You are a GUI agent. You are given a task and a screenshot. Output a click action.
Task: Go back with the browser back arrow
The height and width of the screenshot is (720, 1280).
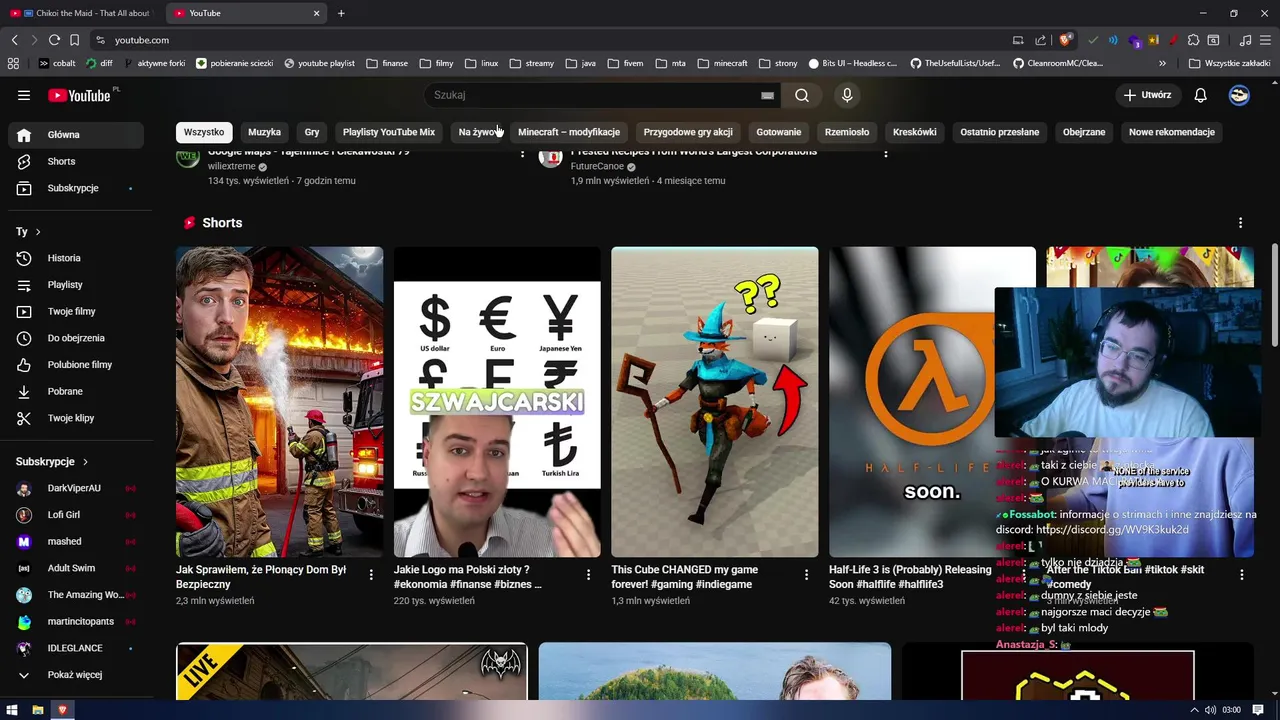pyautogui.click(x=14, y=40)
